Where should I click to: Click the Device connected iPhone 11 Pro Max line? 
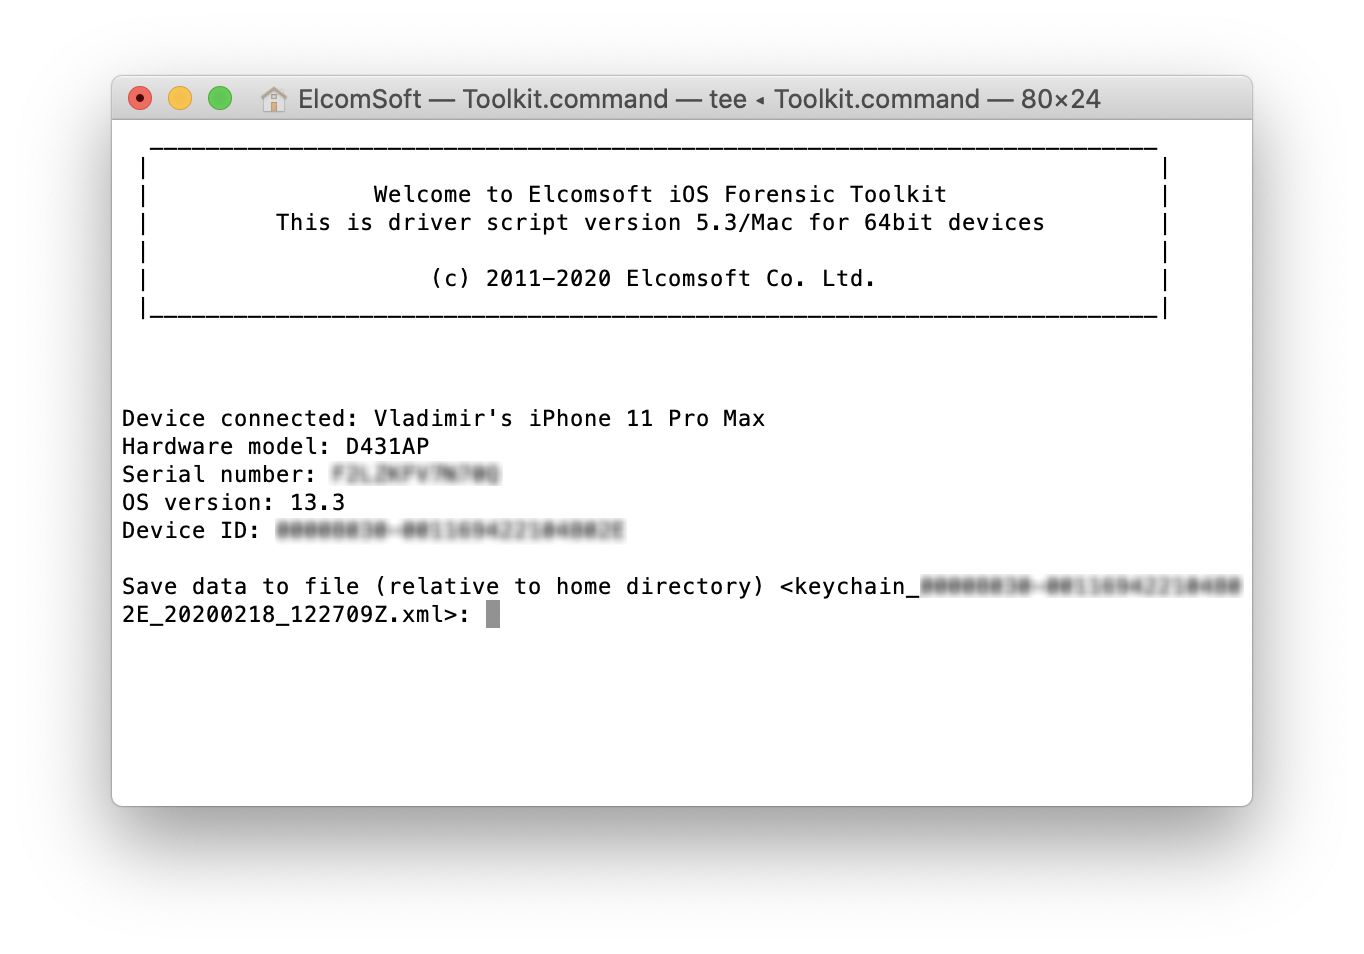443,418
